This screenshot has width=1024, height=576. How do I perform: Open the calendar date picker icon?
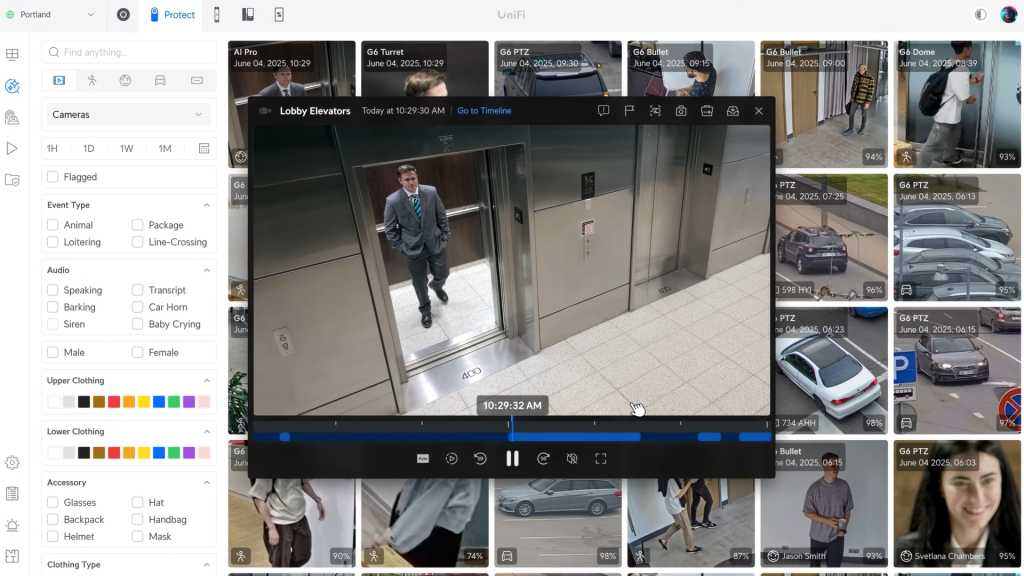pyautogui.click(x=204, y=148)
